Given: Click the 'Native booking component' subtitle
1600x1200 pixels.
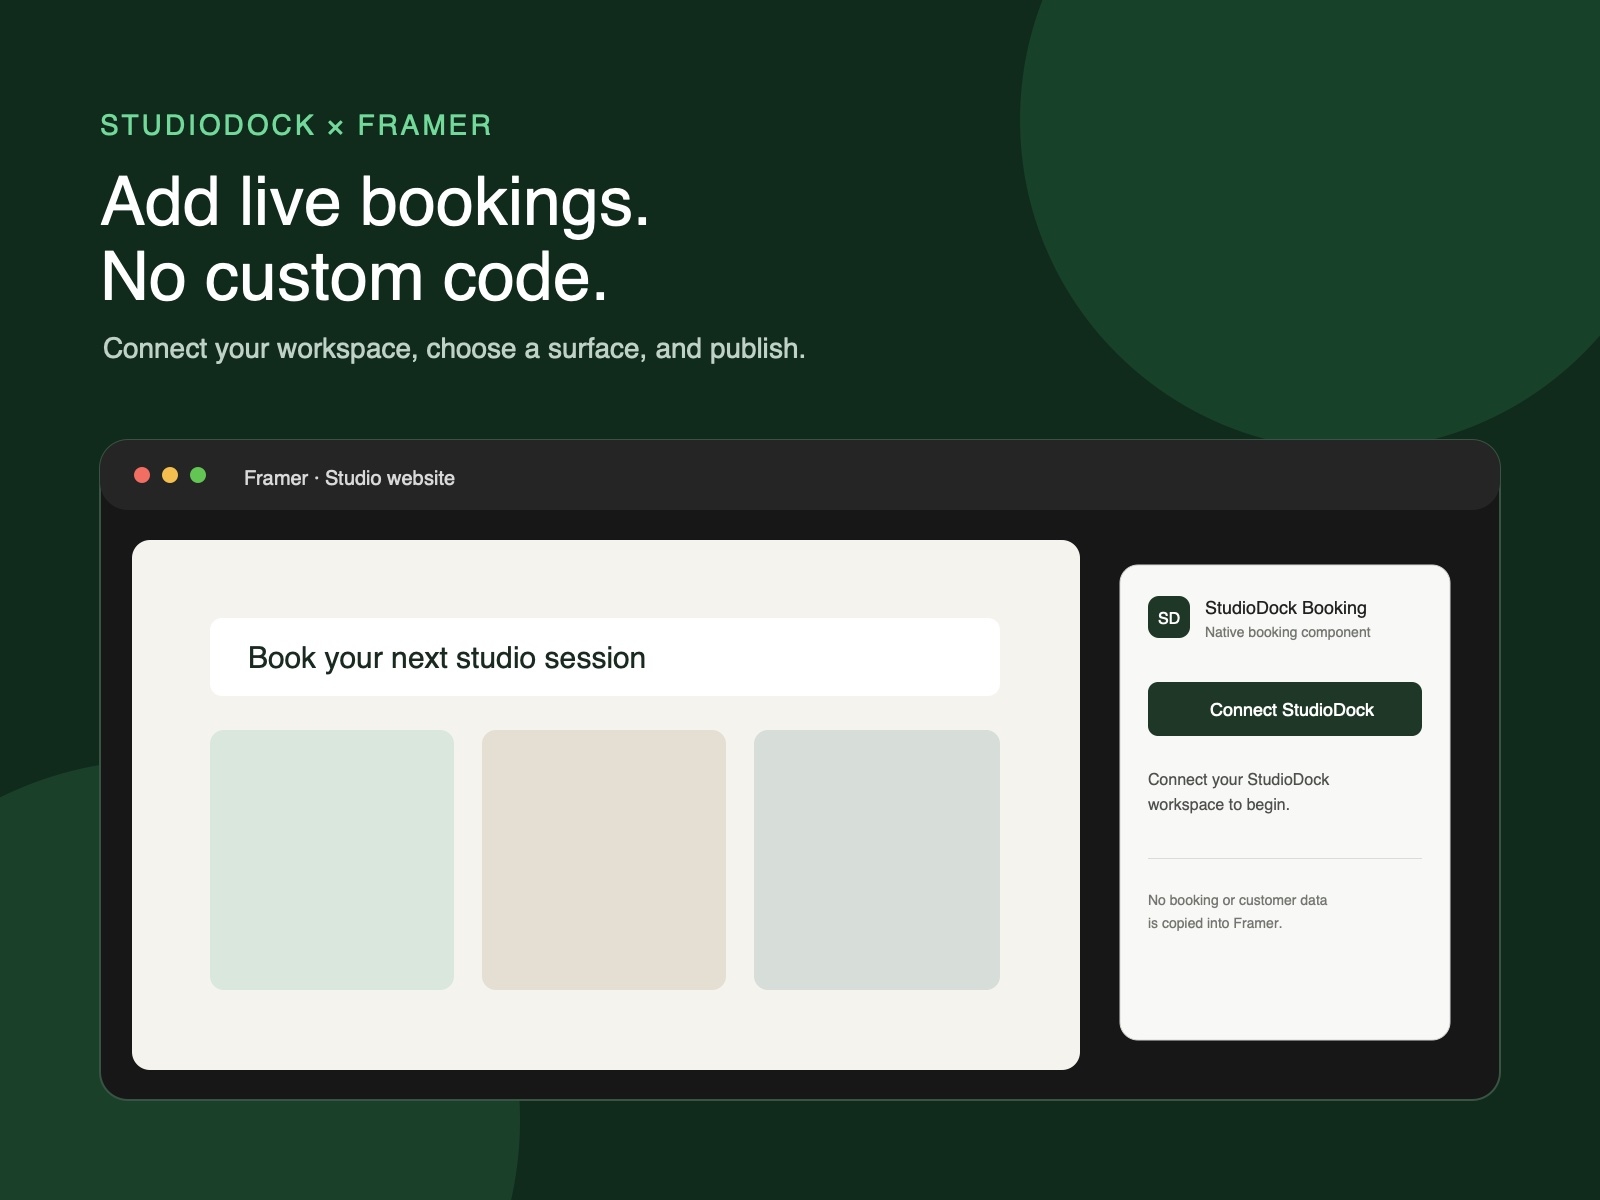Looking at the screenshot, I should point(1287,632).
